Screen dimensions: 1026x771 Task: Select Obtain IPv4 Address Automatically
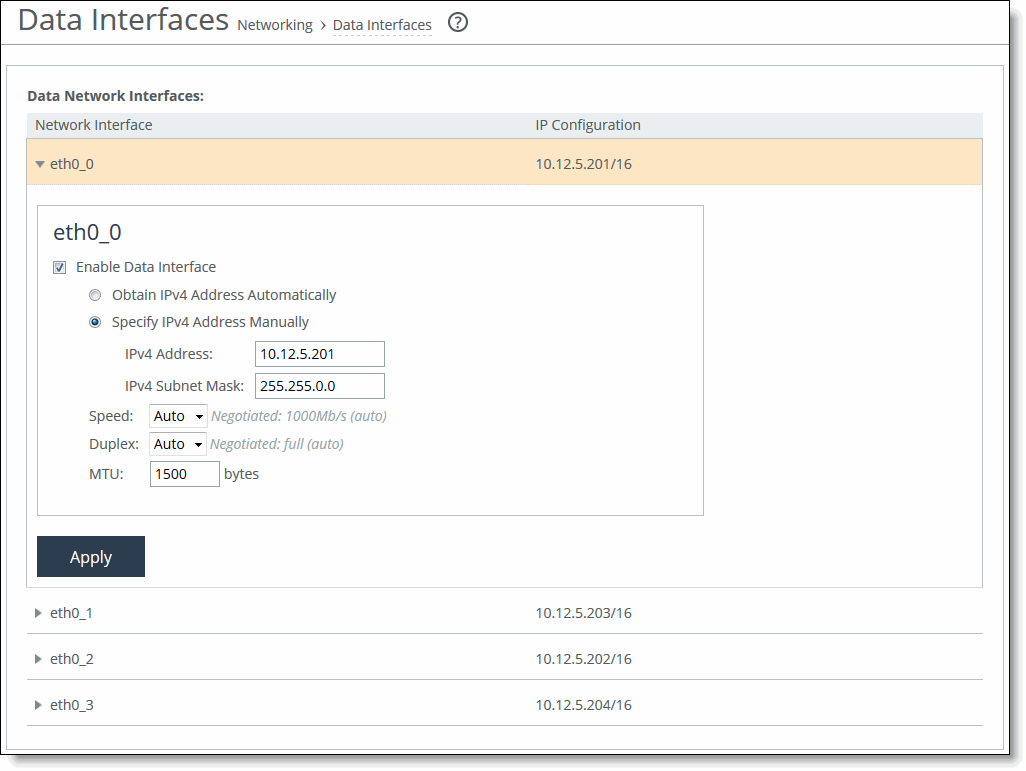pos(95,295)
